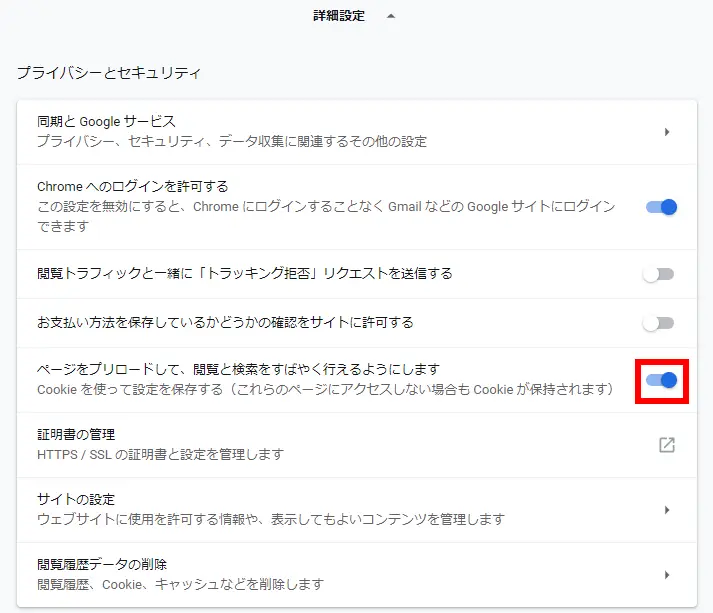Toggle Chrome へのログインを許可する switch
The height and width of the screenshot is (613, 713).
pos(662,207)
